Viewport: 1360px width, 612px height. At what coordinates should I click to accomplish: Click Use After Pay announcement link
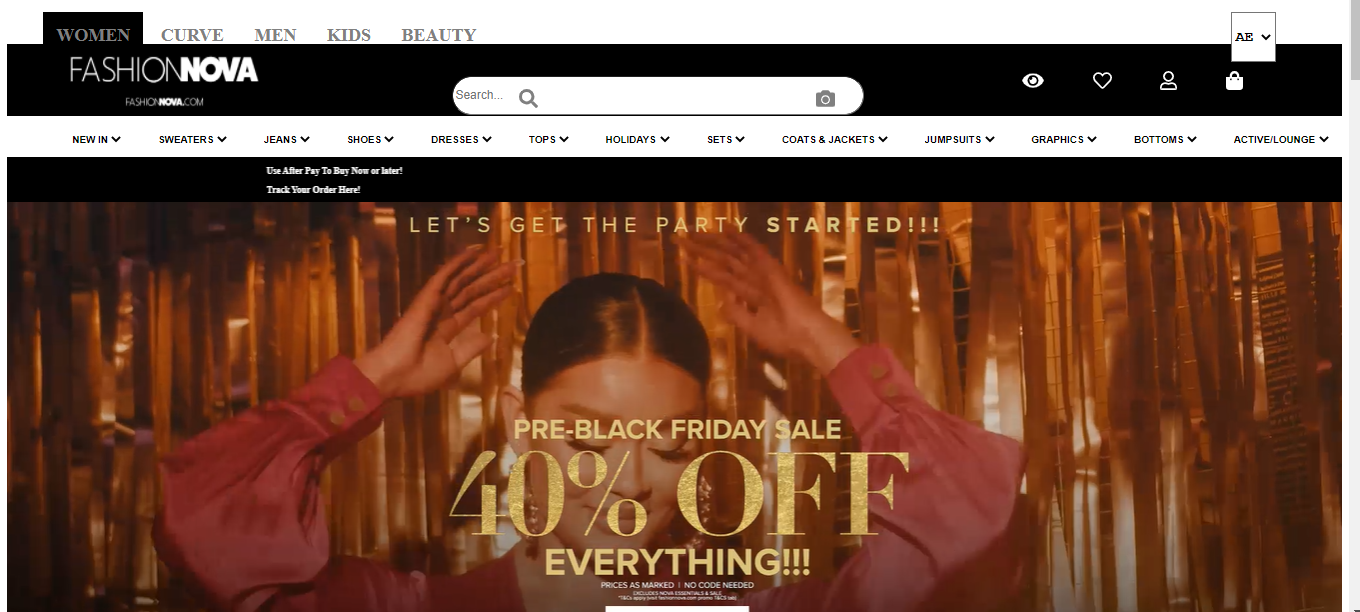pyautogui.click(x=334, y=170)
